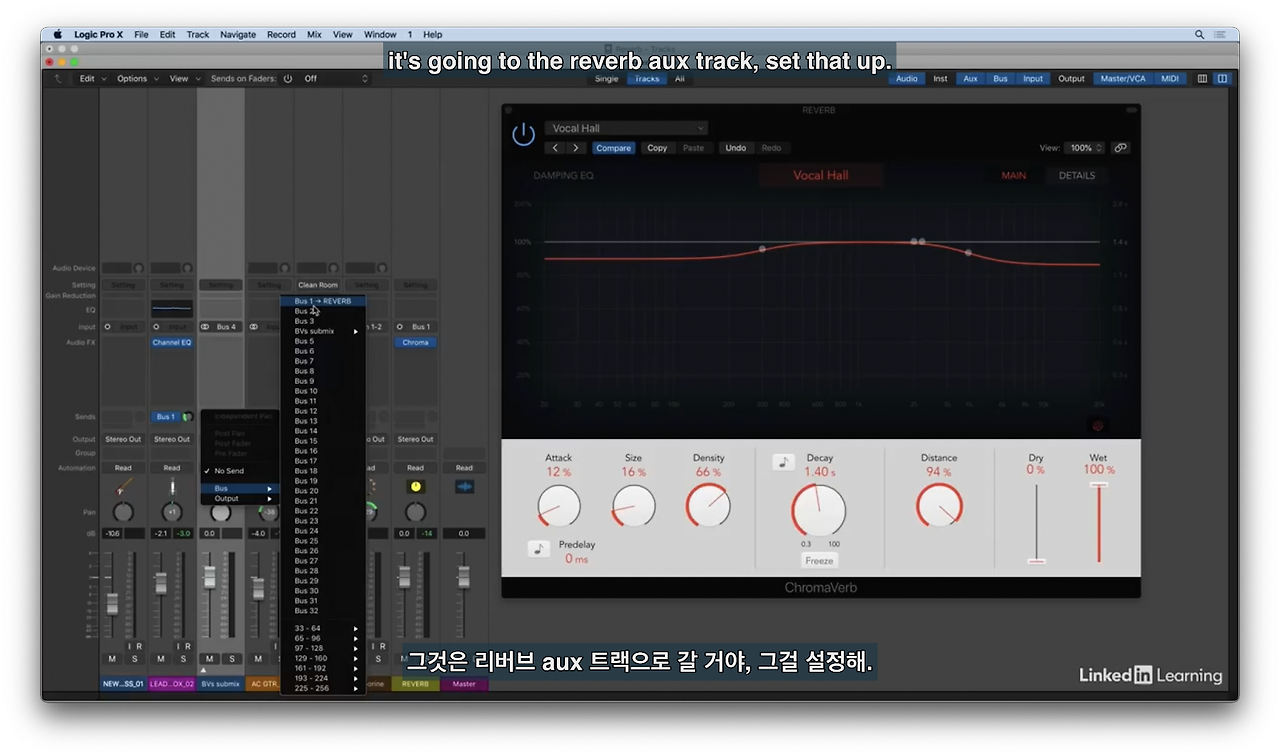Open the Apple menu

[57, 34]
